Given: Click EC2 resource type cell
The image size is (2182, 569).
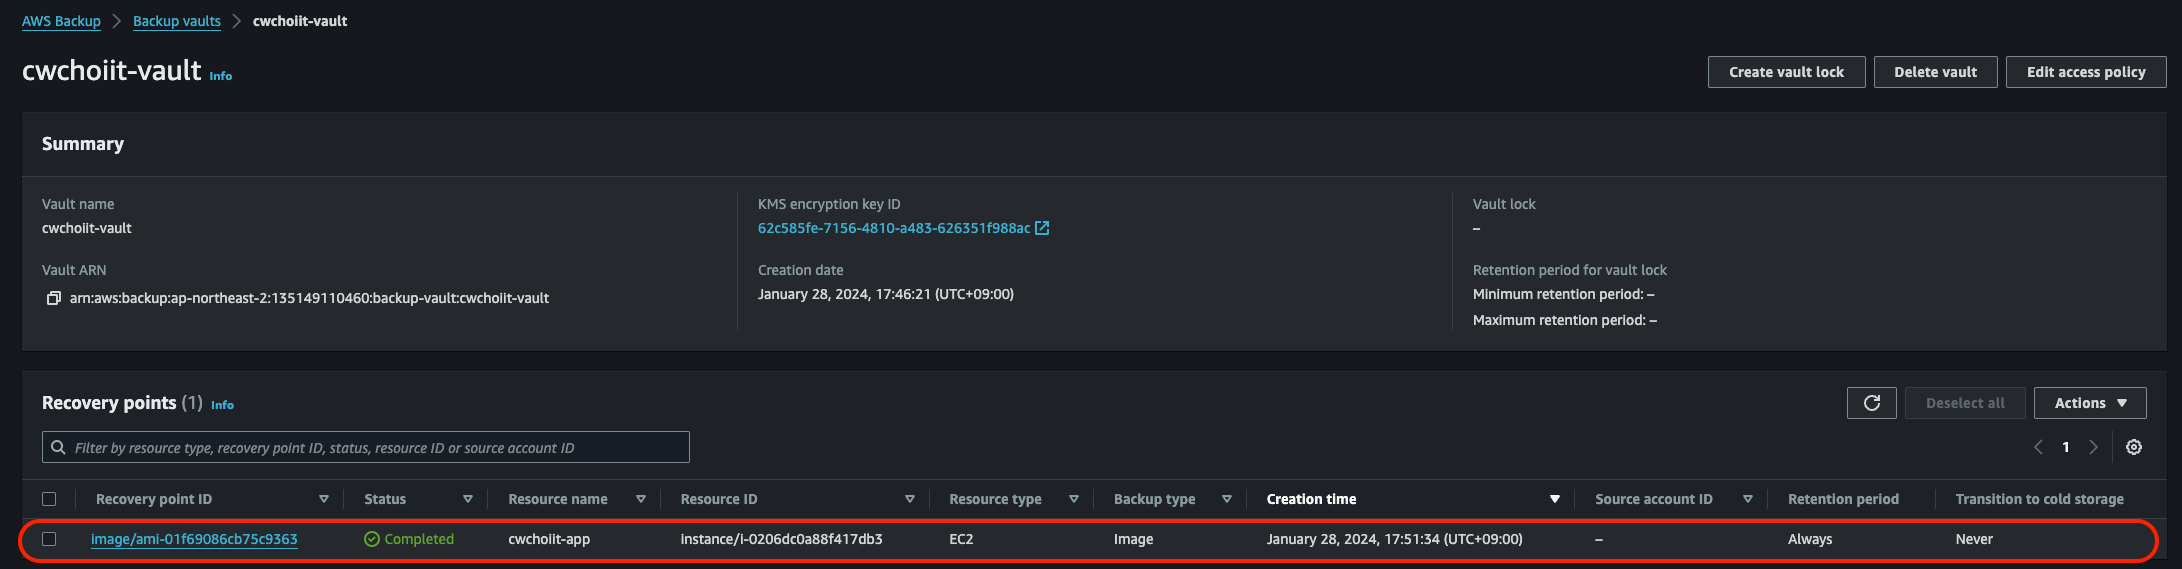Looking at the screenshot, I should pos(961,539).
